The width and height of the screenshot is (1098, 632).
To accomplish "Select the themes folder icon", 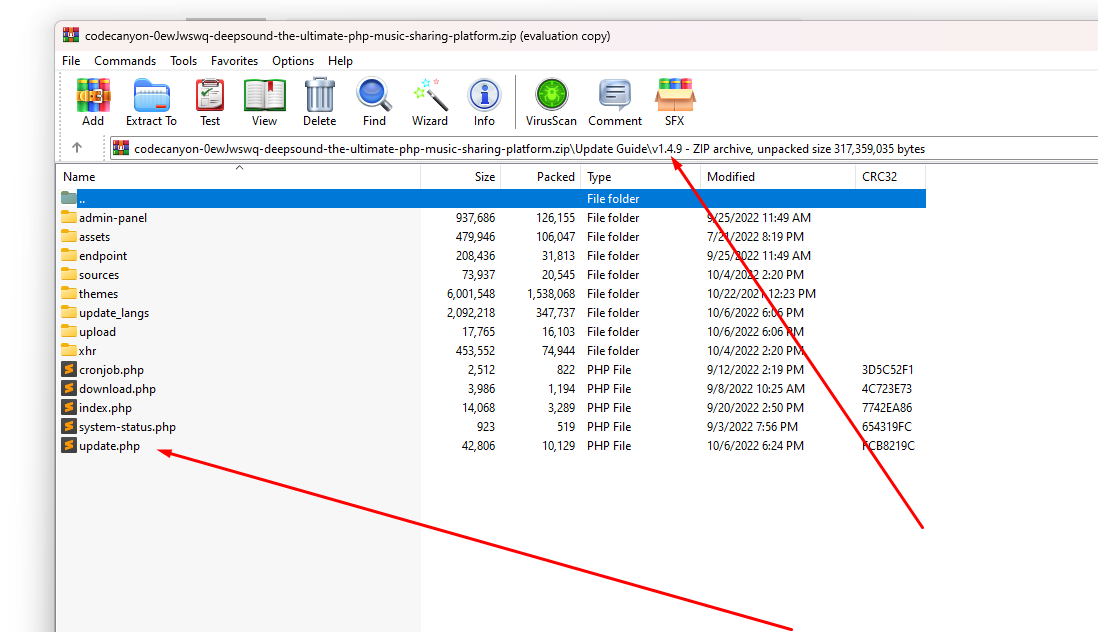I will [x=69, y=293].
